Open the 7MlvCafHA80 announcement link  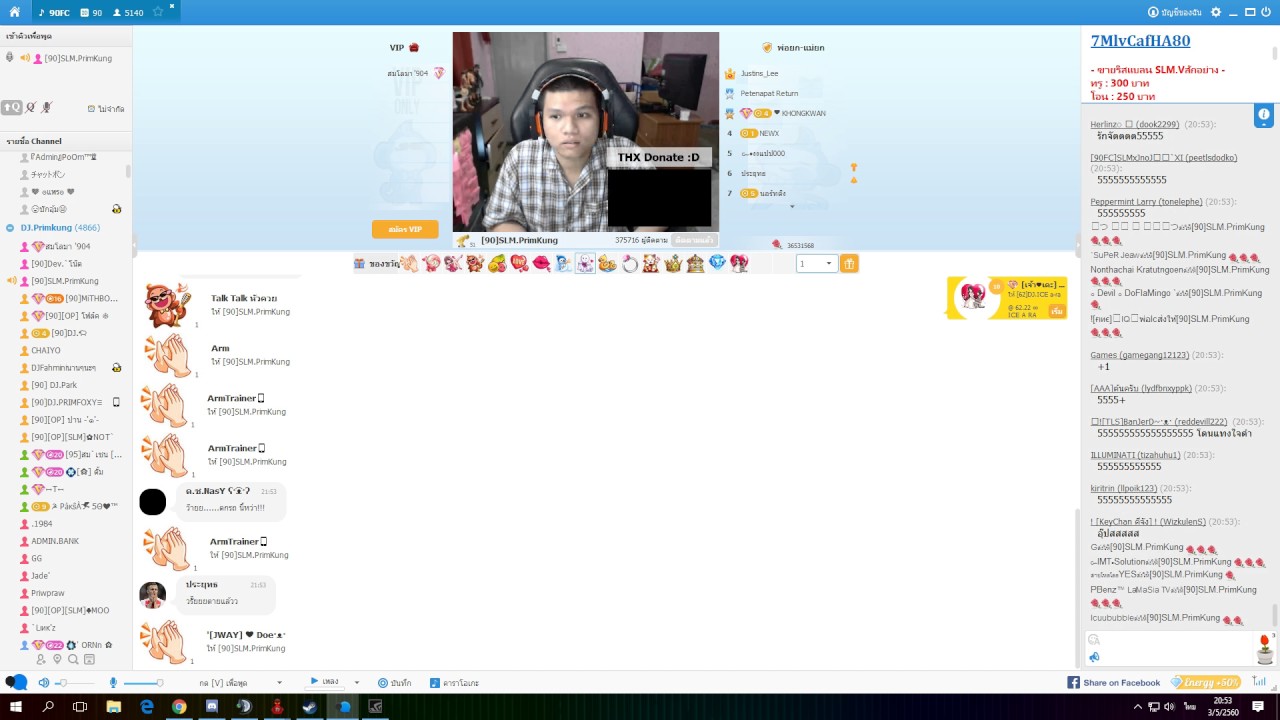[x=1140, y=41]
